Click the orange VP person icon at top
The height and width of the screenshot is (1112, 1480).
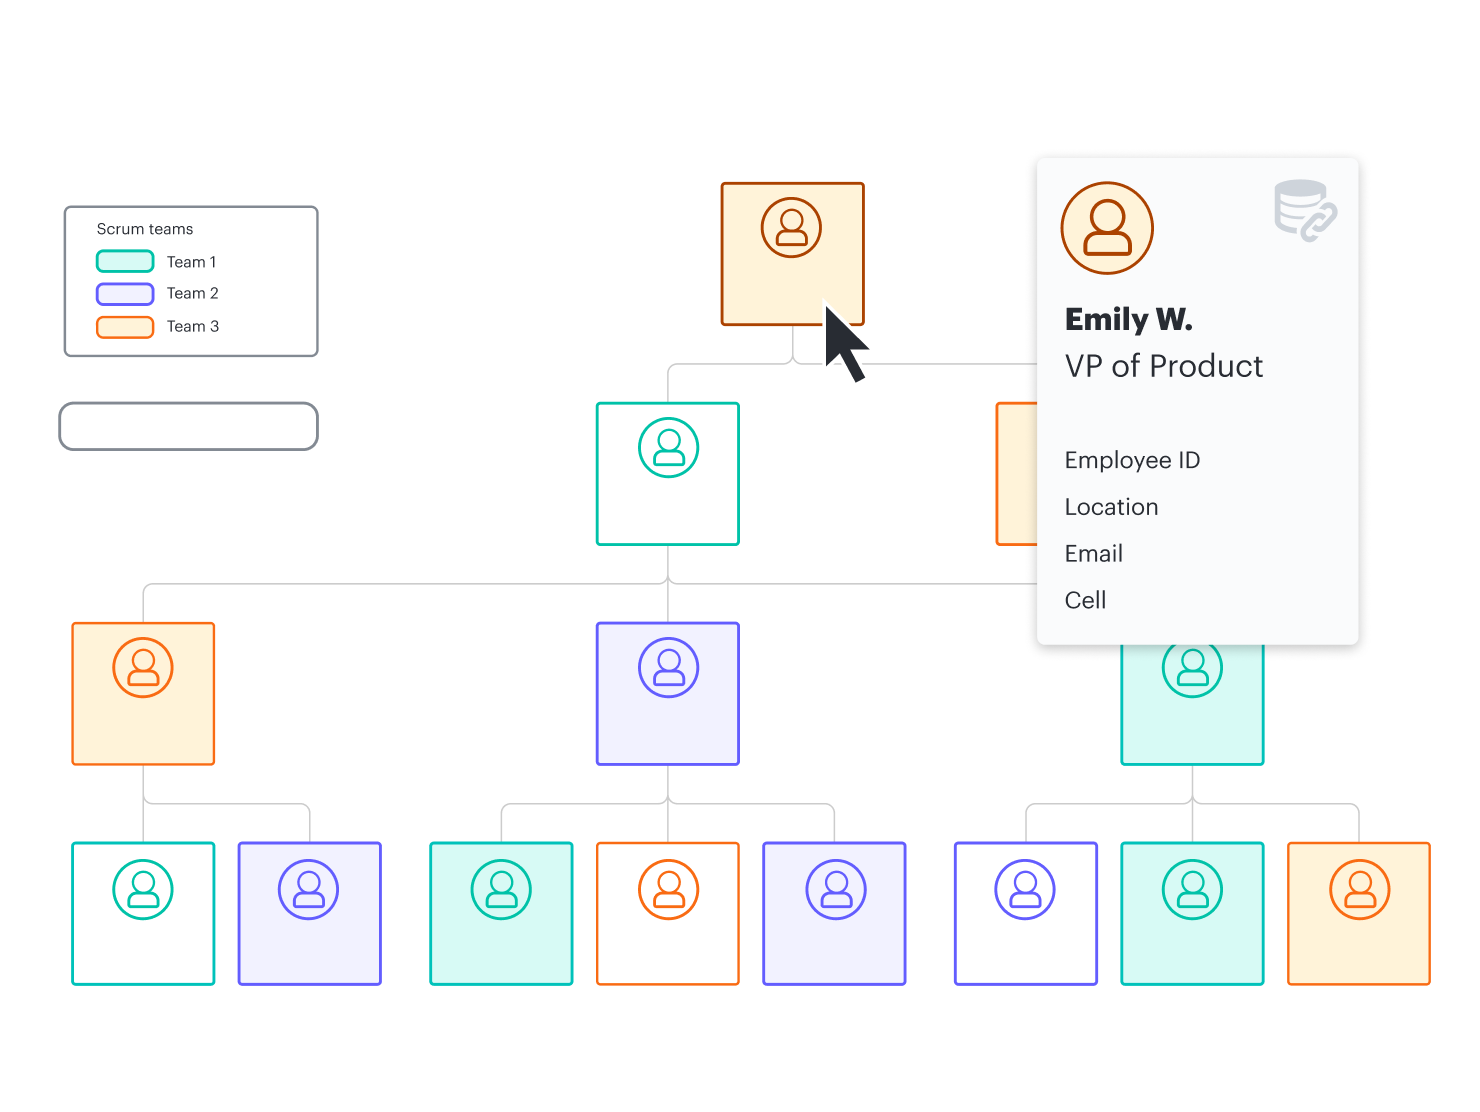click(x=792, y=227)
